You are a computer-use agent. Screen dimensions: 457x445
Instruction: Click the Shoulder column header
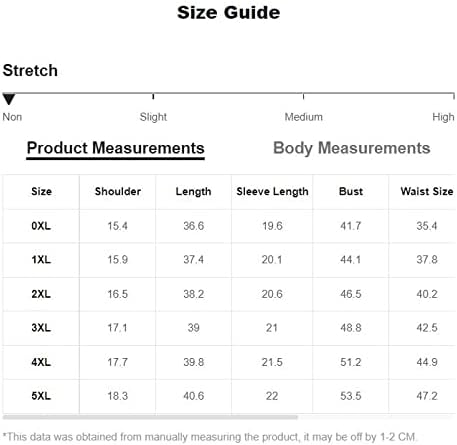point(118,192)
